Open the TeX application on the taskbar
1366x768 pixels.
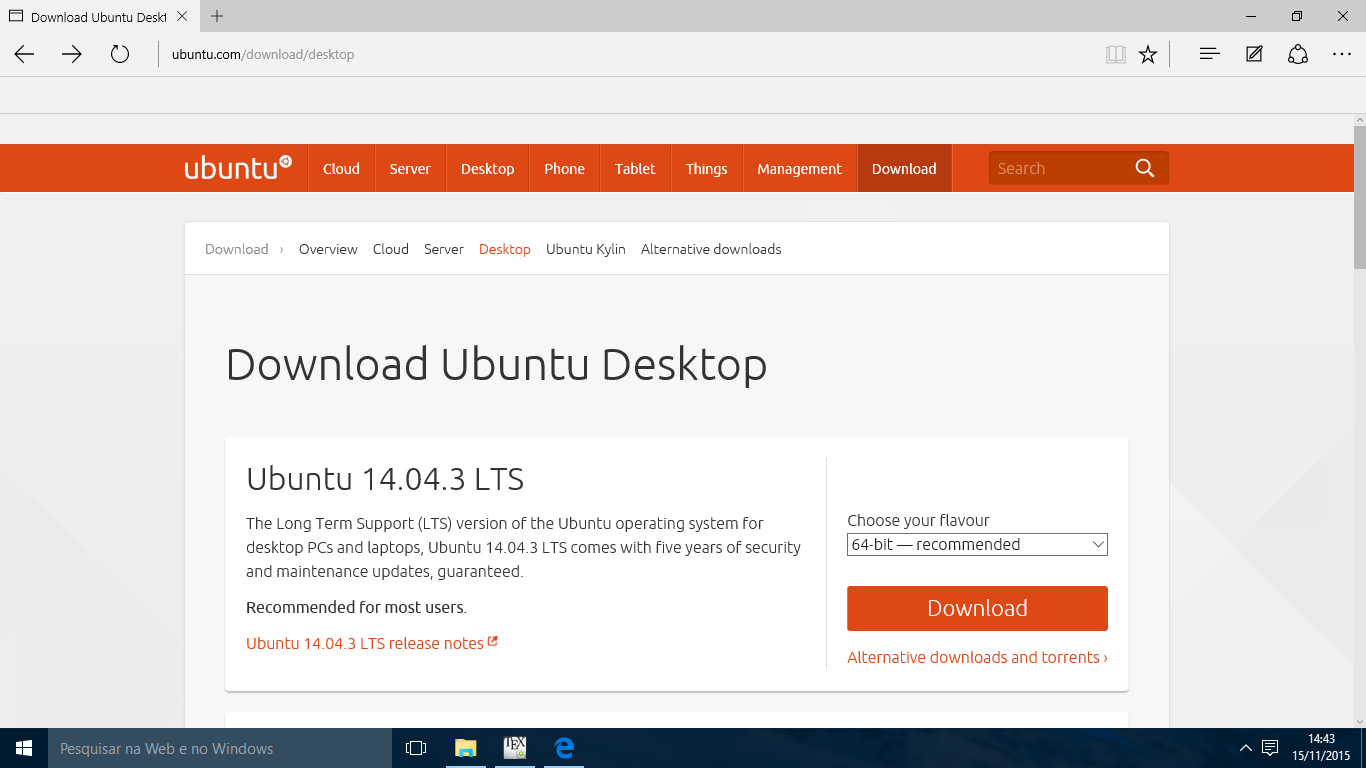tap(515, 748)
